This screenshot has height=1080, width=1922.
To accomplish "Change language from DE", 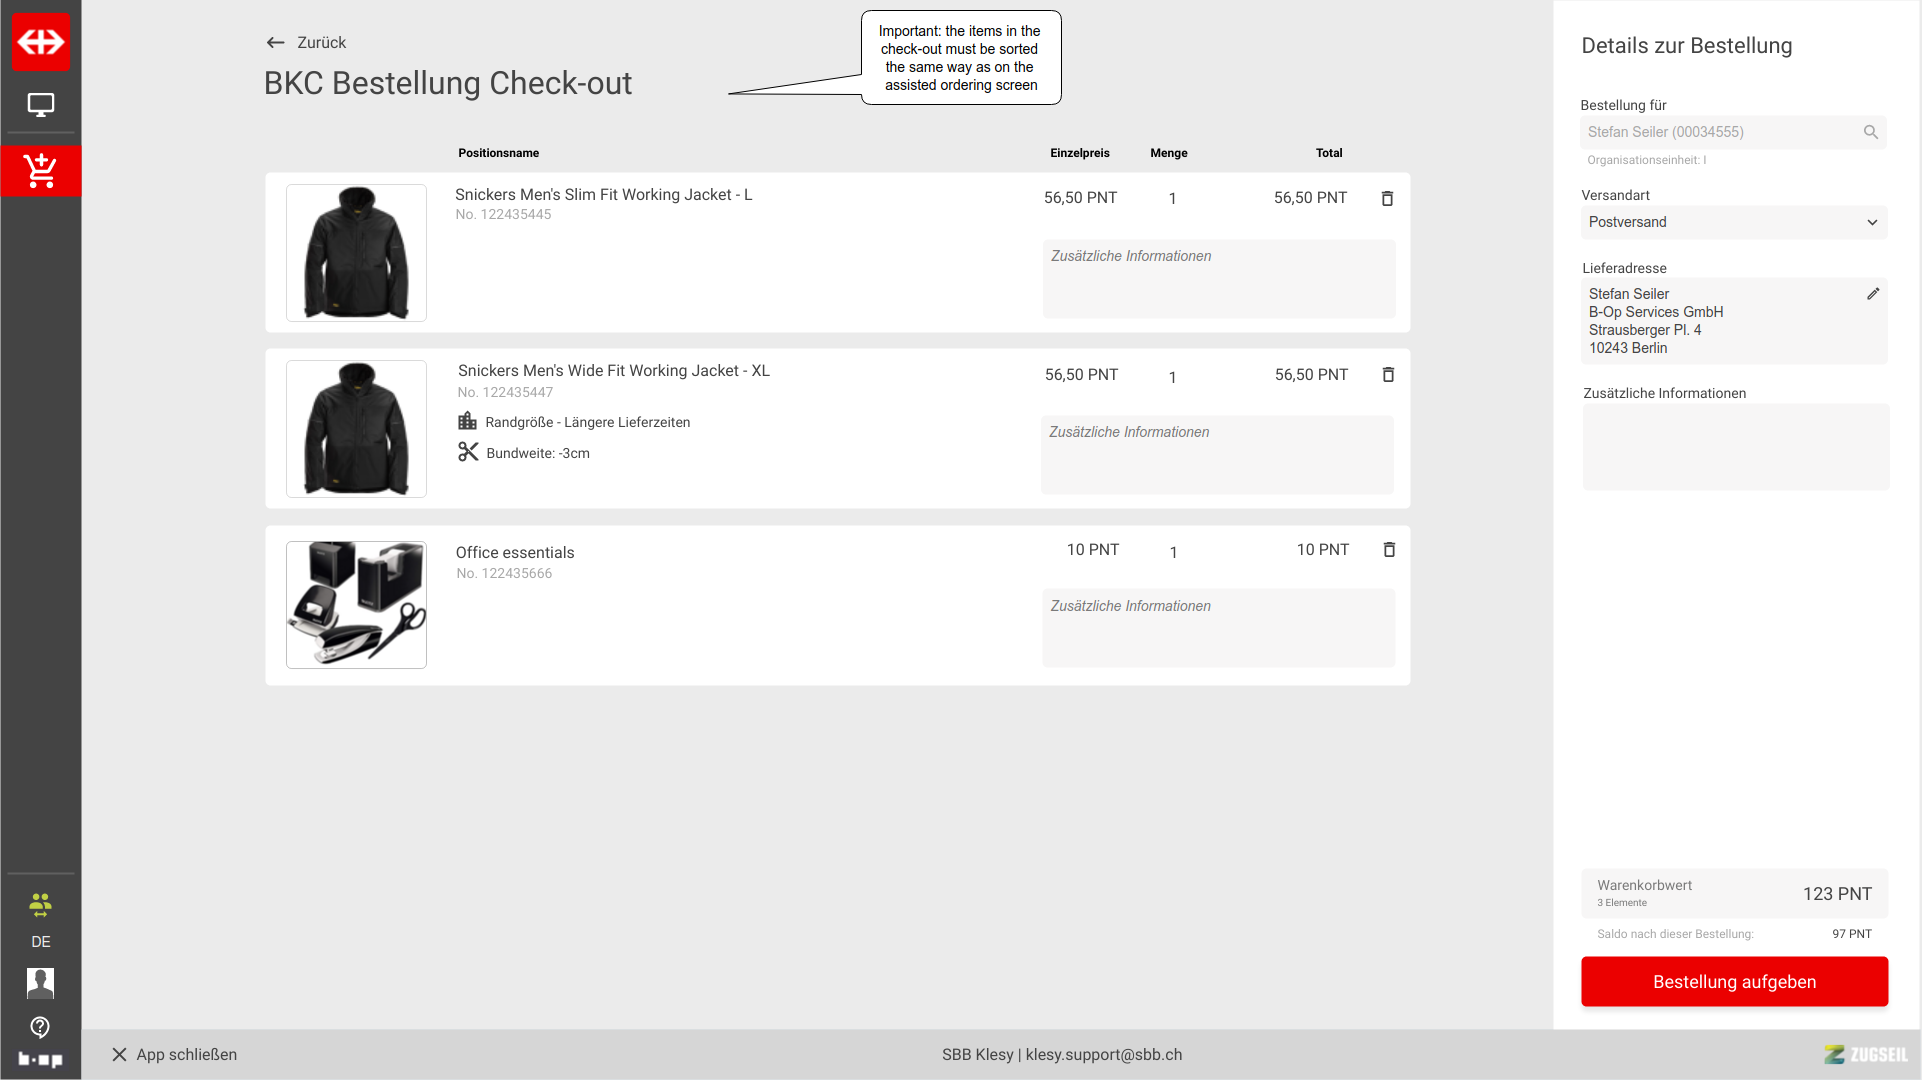I will point(40,942).
